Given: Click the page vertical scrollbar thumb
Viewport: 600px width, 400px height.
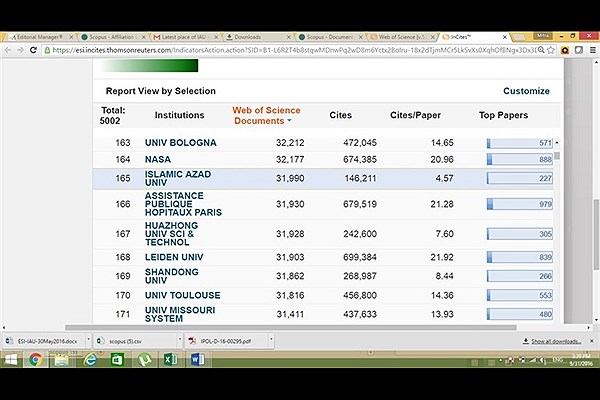Looking at the screenshot, I should 596,233.
